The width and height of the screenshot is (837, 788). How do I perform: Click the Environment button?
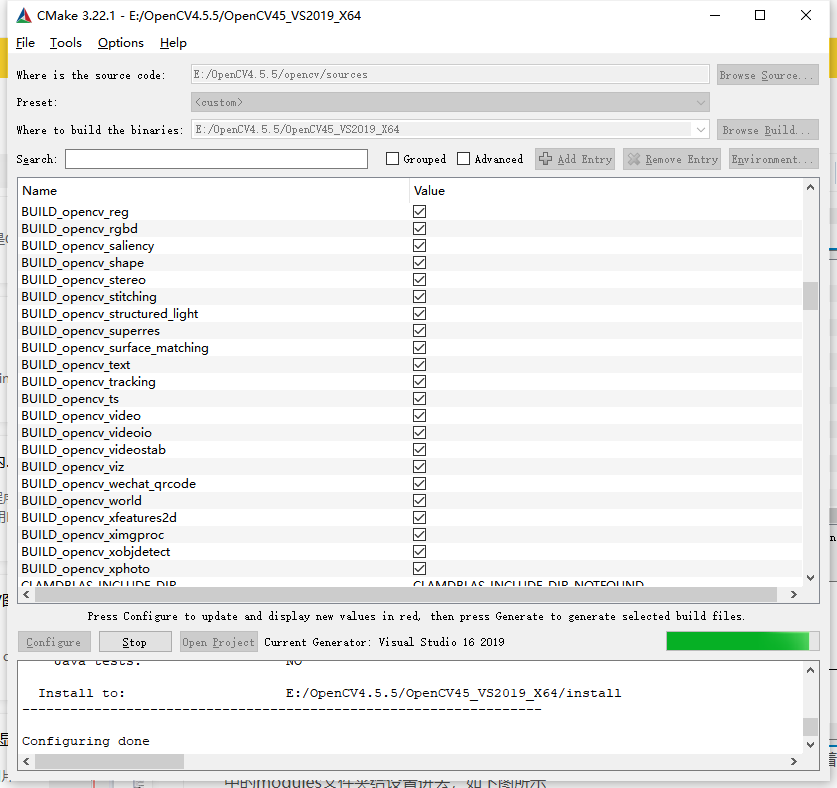pos(773,159)
